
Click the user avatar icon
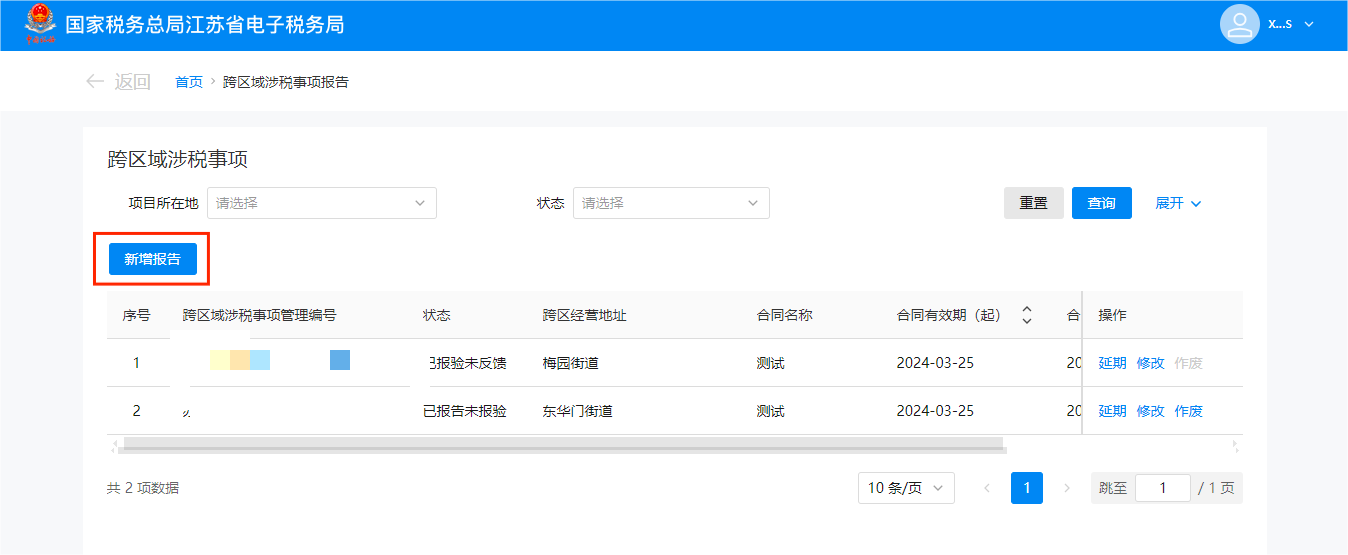[x=1239, y=24]
